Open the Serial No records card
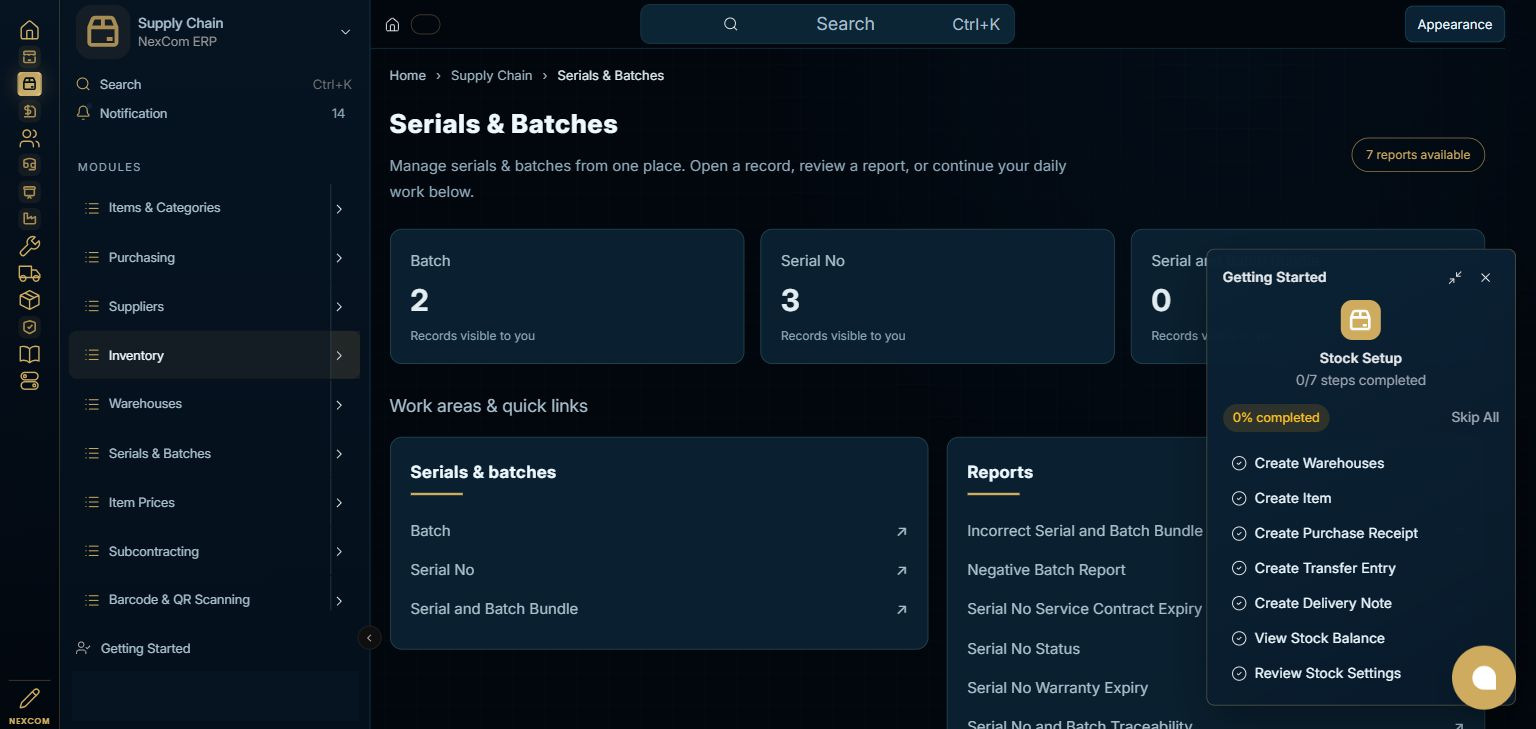Viewport: 1536px width, 729px height. click(x=937, y=296)
